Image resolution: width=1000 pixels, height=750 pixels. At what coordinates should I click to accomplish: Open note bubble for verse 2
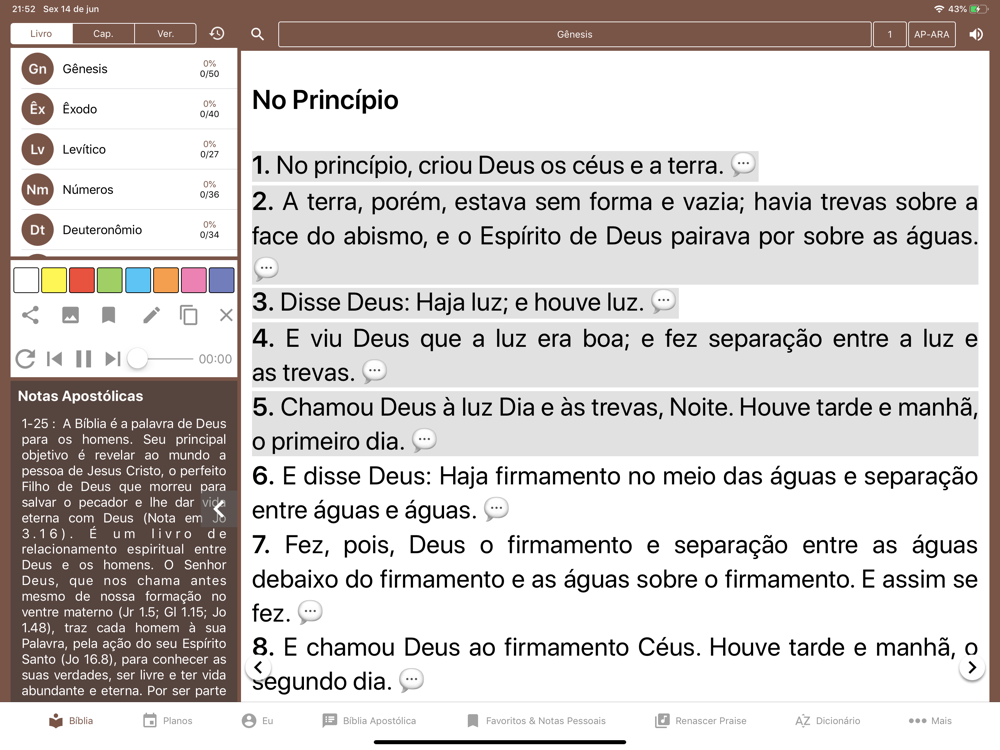point(266,268)
